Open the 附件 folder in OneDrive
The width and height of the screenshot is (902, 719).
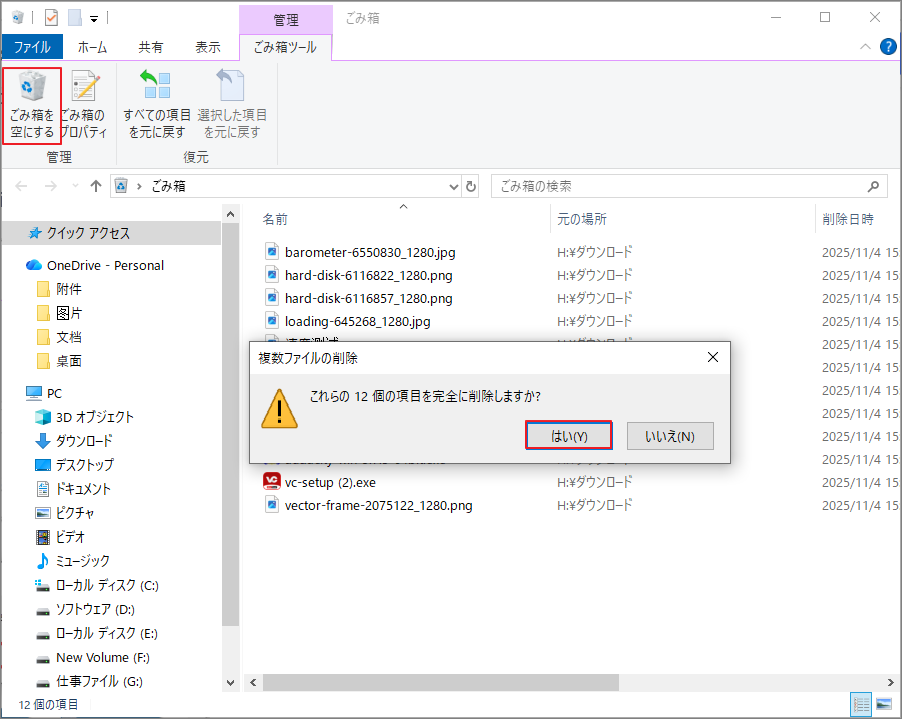point(68,289)
